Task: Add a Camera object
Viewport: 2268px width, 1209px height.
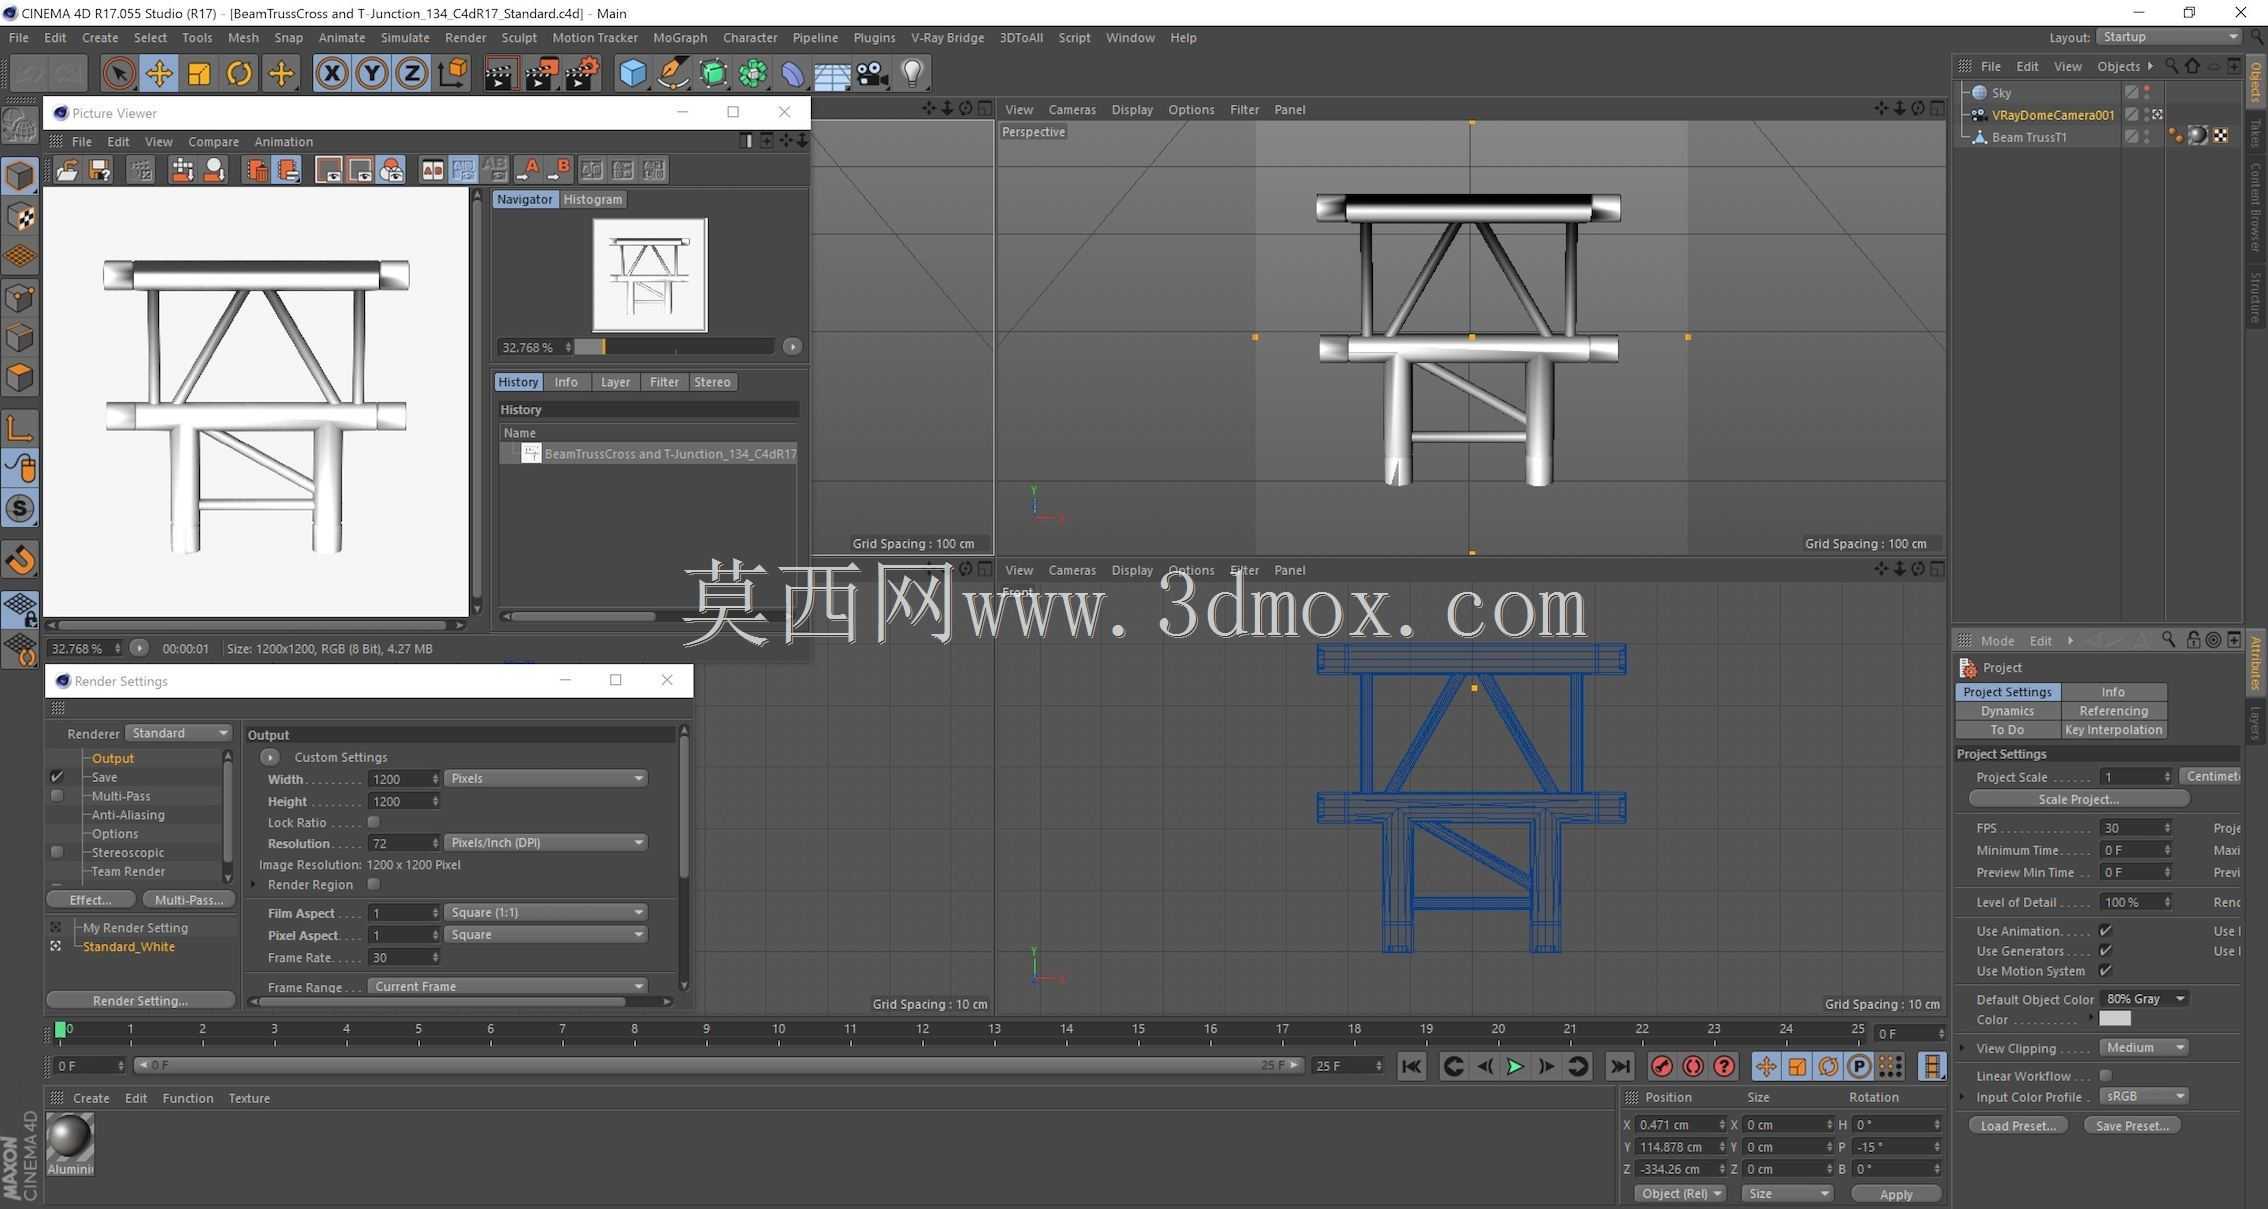Action: 872,73
